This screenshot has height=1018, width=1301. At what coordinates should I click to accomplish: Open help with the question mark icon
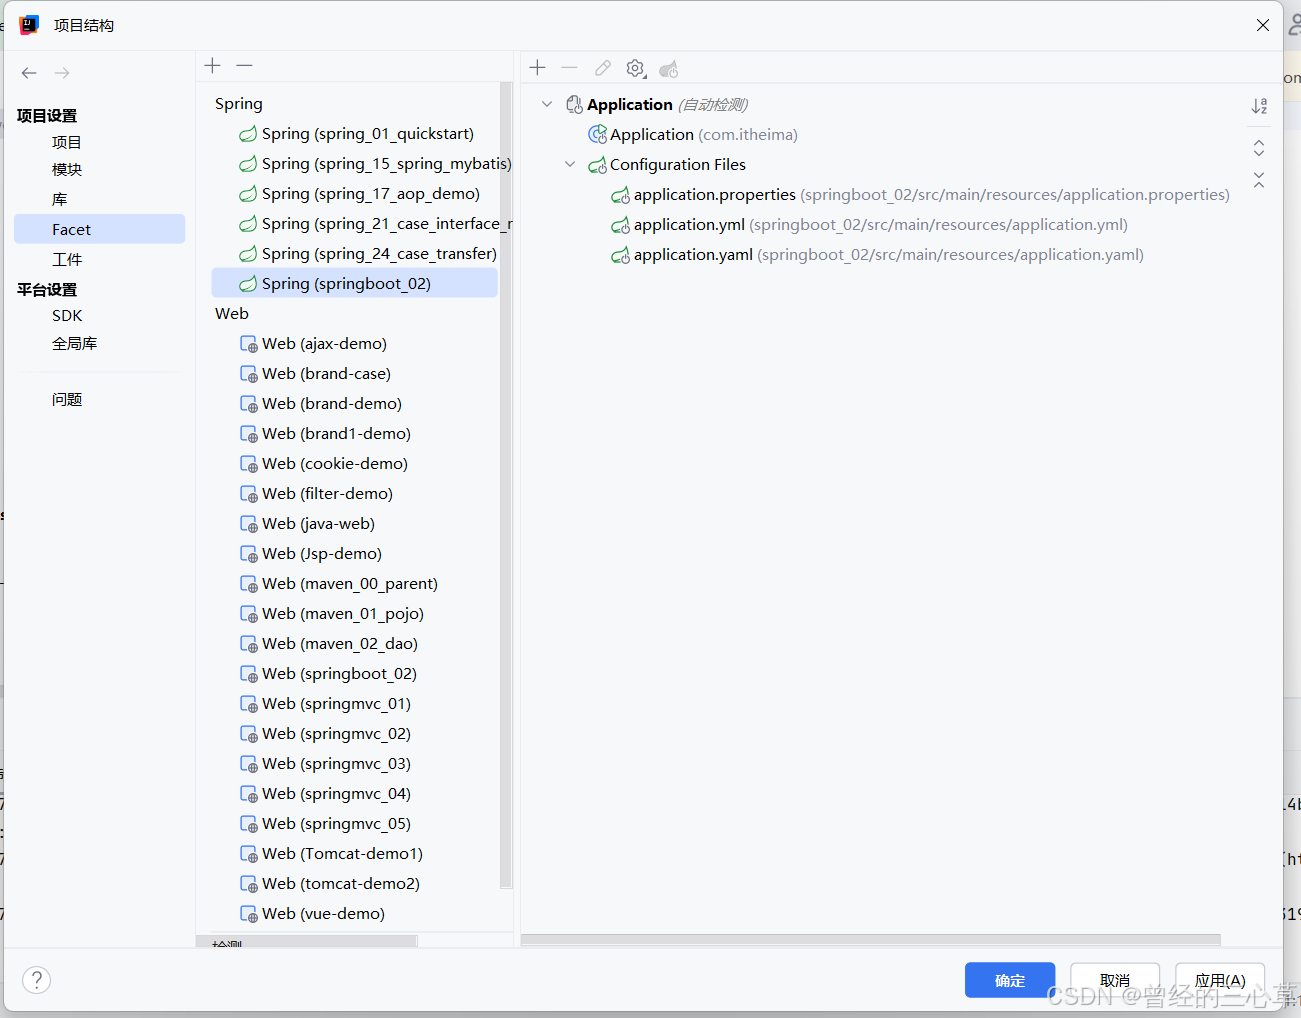(36, 980)
